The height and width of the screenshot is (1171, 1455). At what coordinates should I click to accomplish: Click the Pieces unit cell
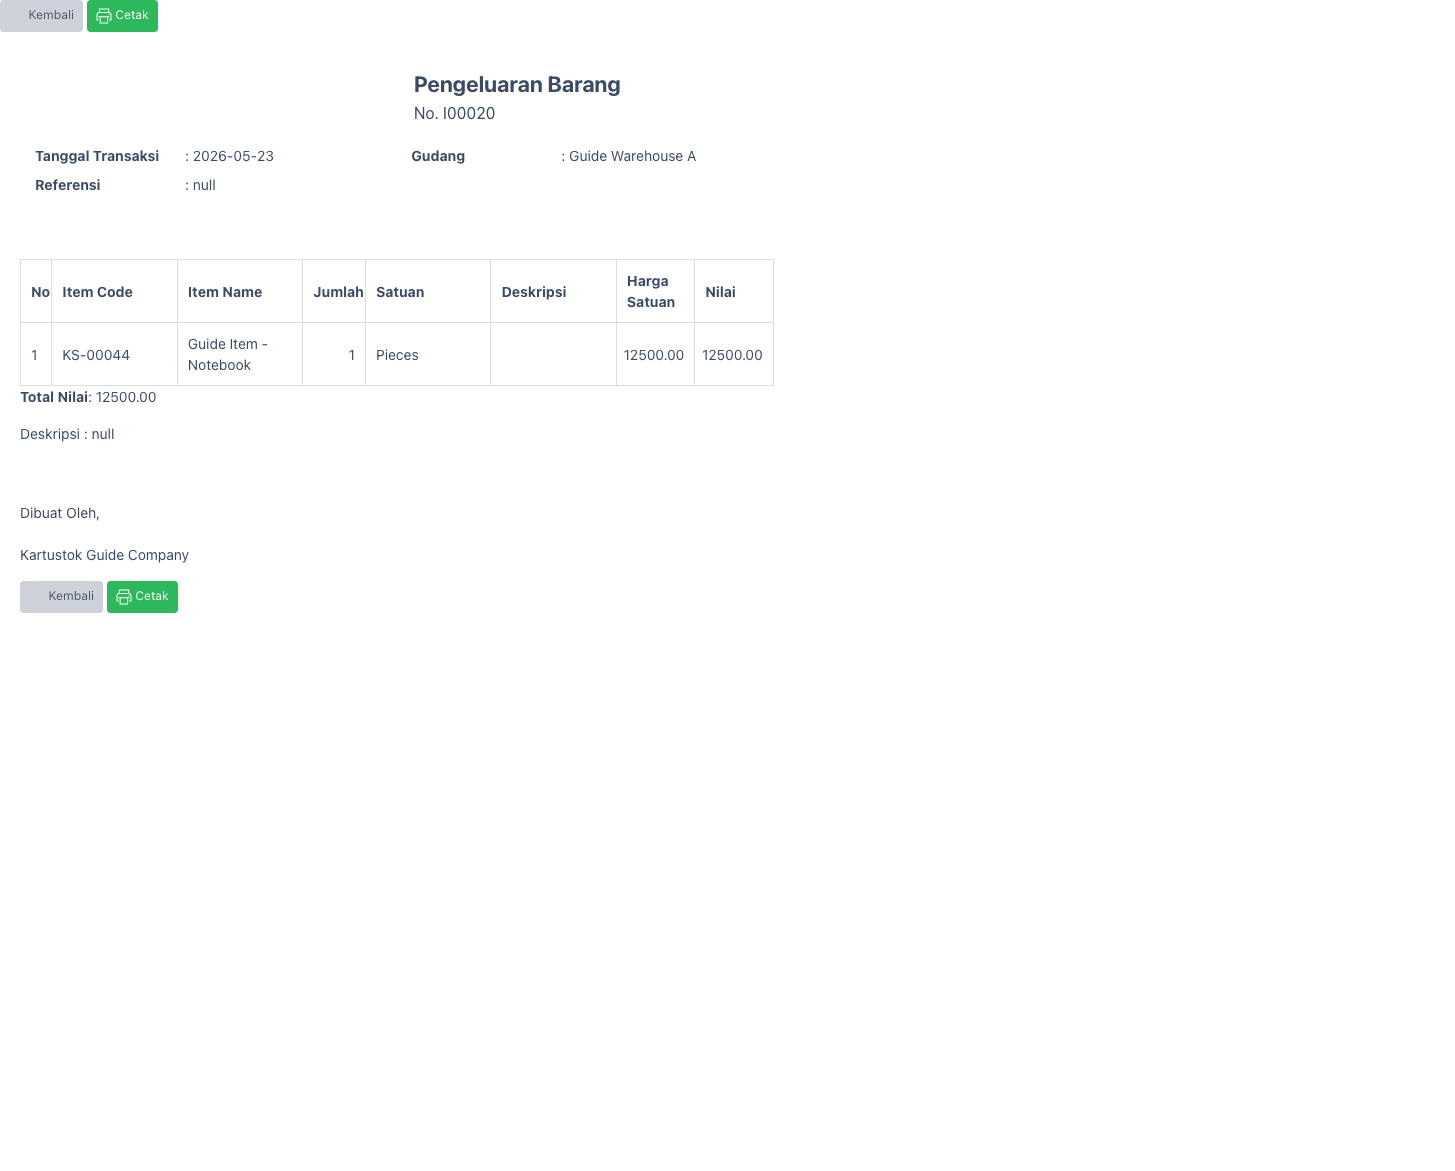click(428, 355)
